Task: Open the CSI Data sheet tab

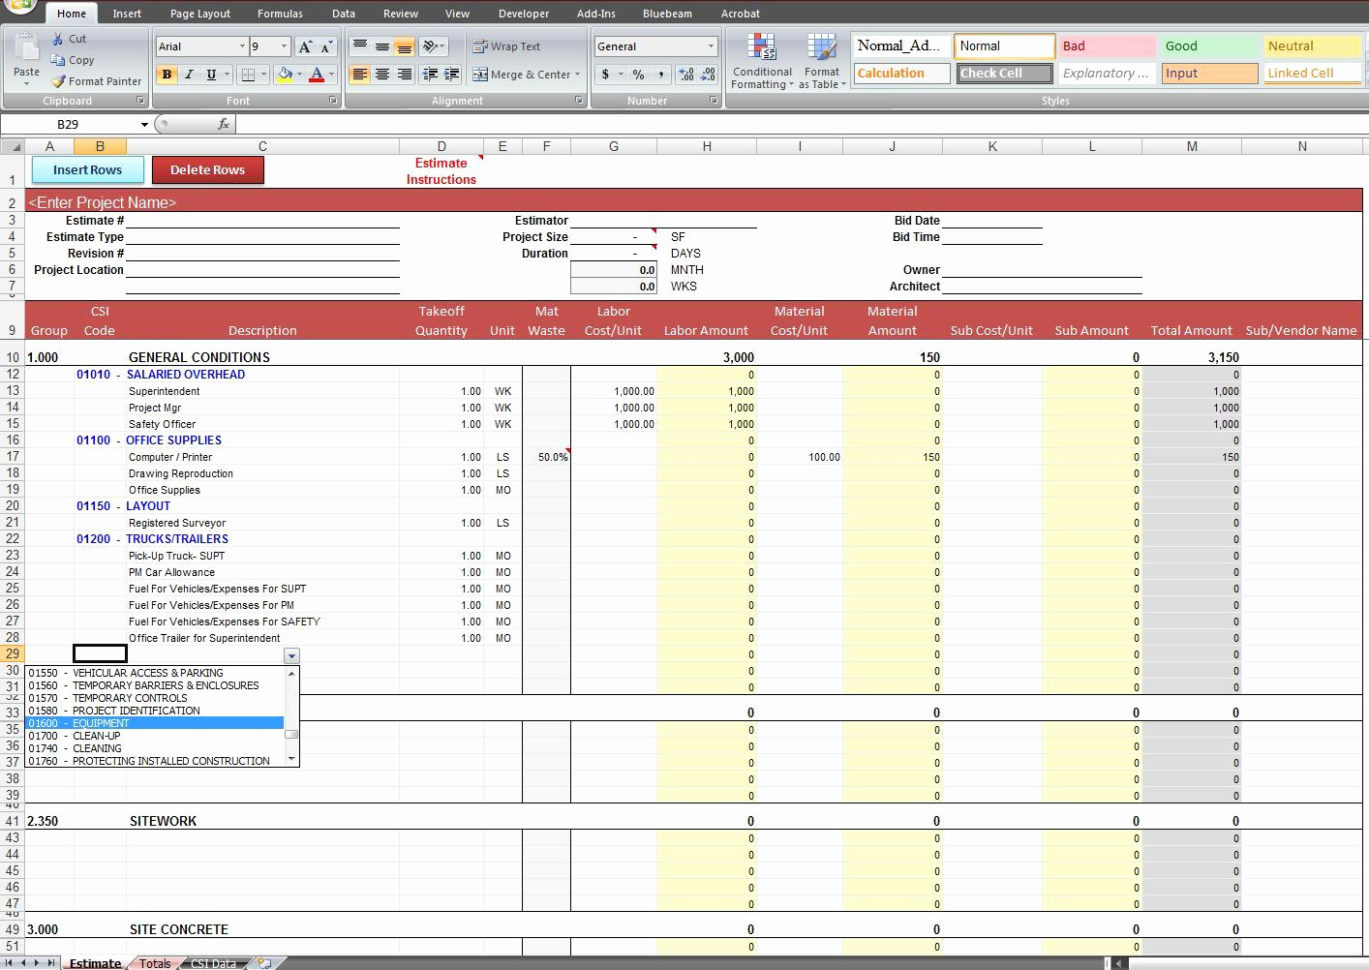Action: (x=212, y=963)
